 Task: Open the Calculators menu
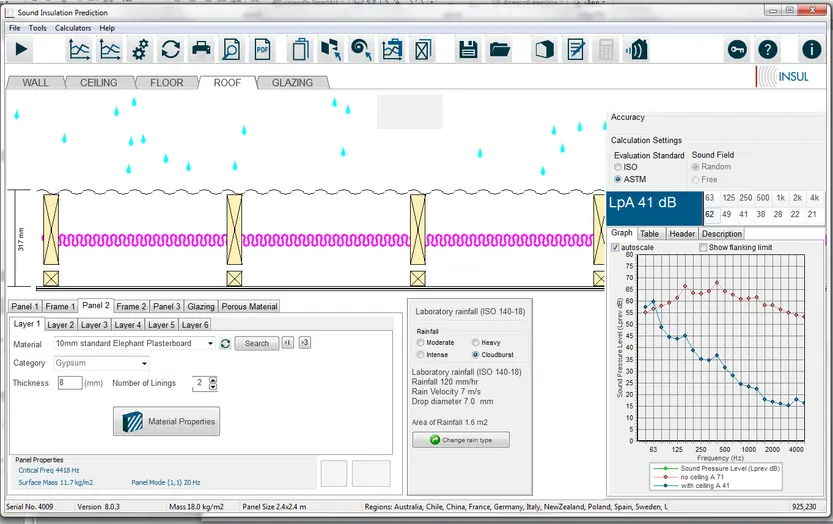tap(73, 28)
